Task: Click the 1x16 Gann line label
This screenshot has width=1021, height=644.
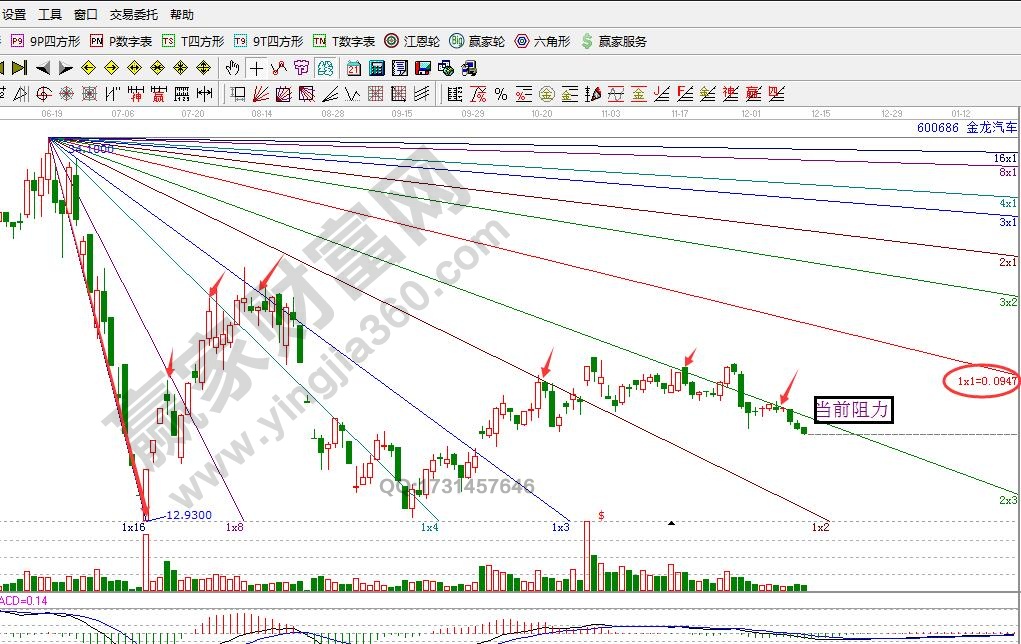Action: coord(133,527)
